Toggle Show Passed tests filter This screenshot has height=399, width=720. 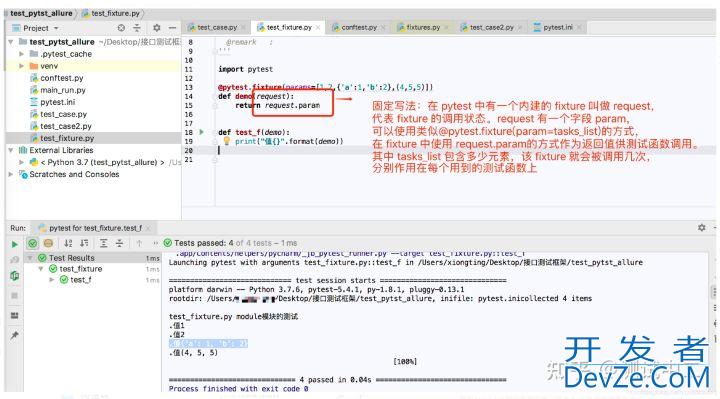click(x=33, y=243)
